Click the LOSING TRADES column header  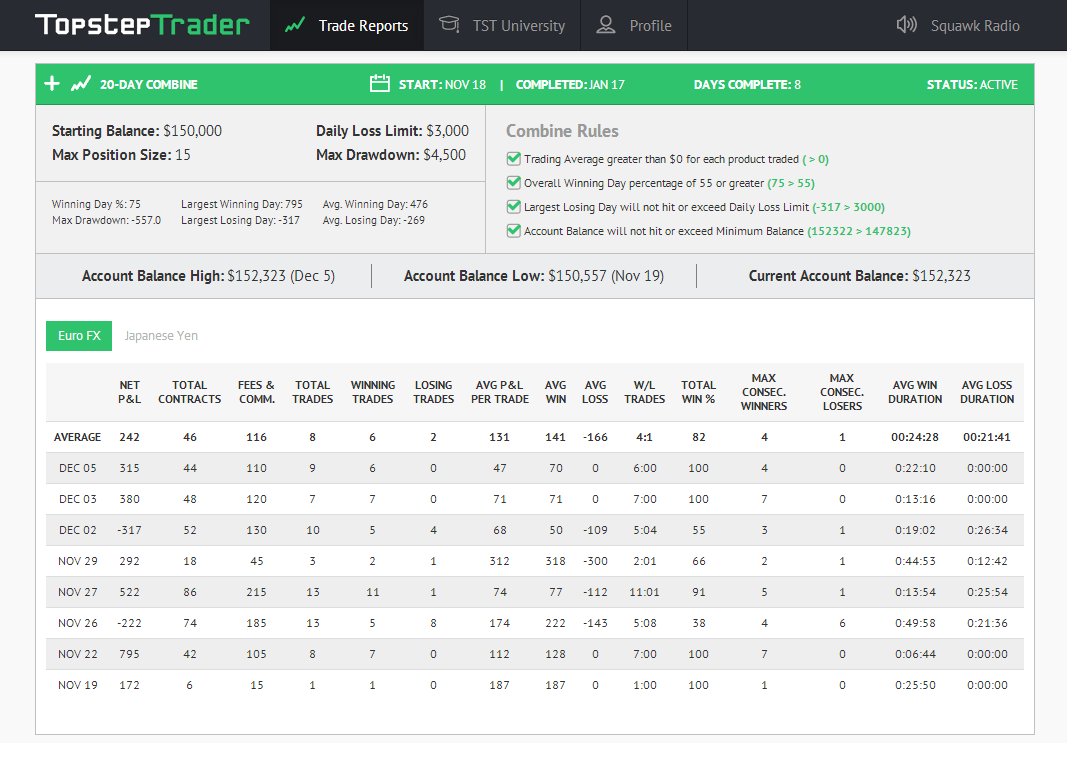433,392
